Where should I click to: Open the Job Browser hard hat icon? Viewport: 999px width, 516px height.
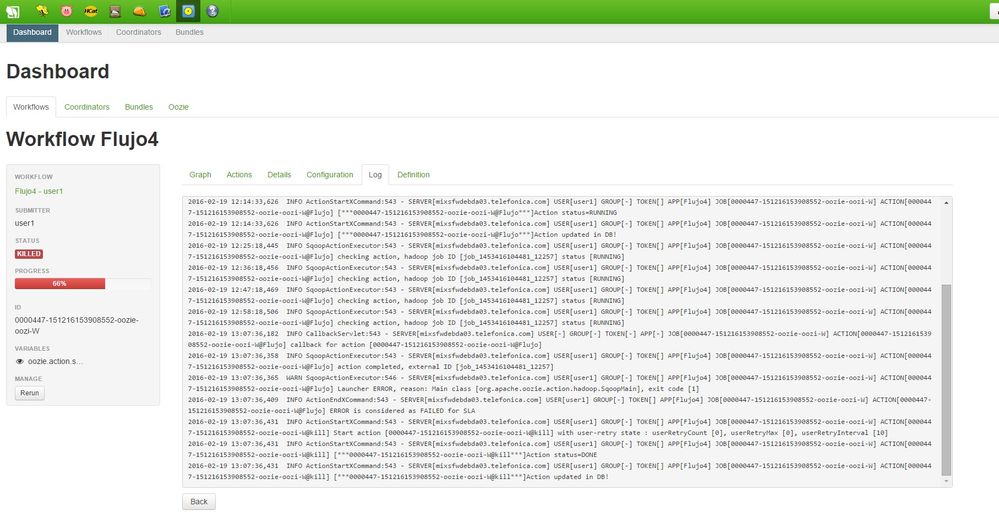pyautogui.click(x=140, y=11)
